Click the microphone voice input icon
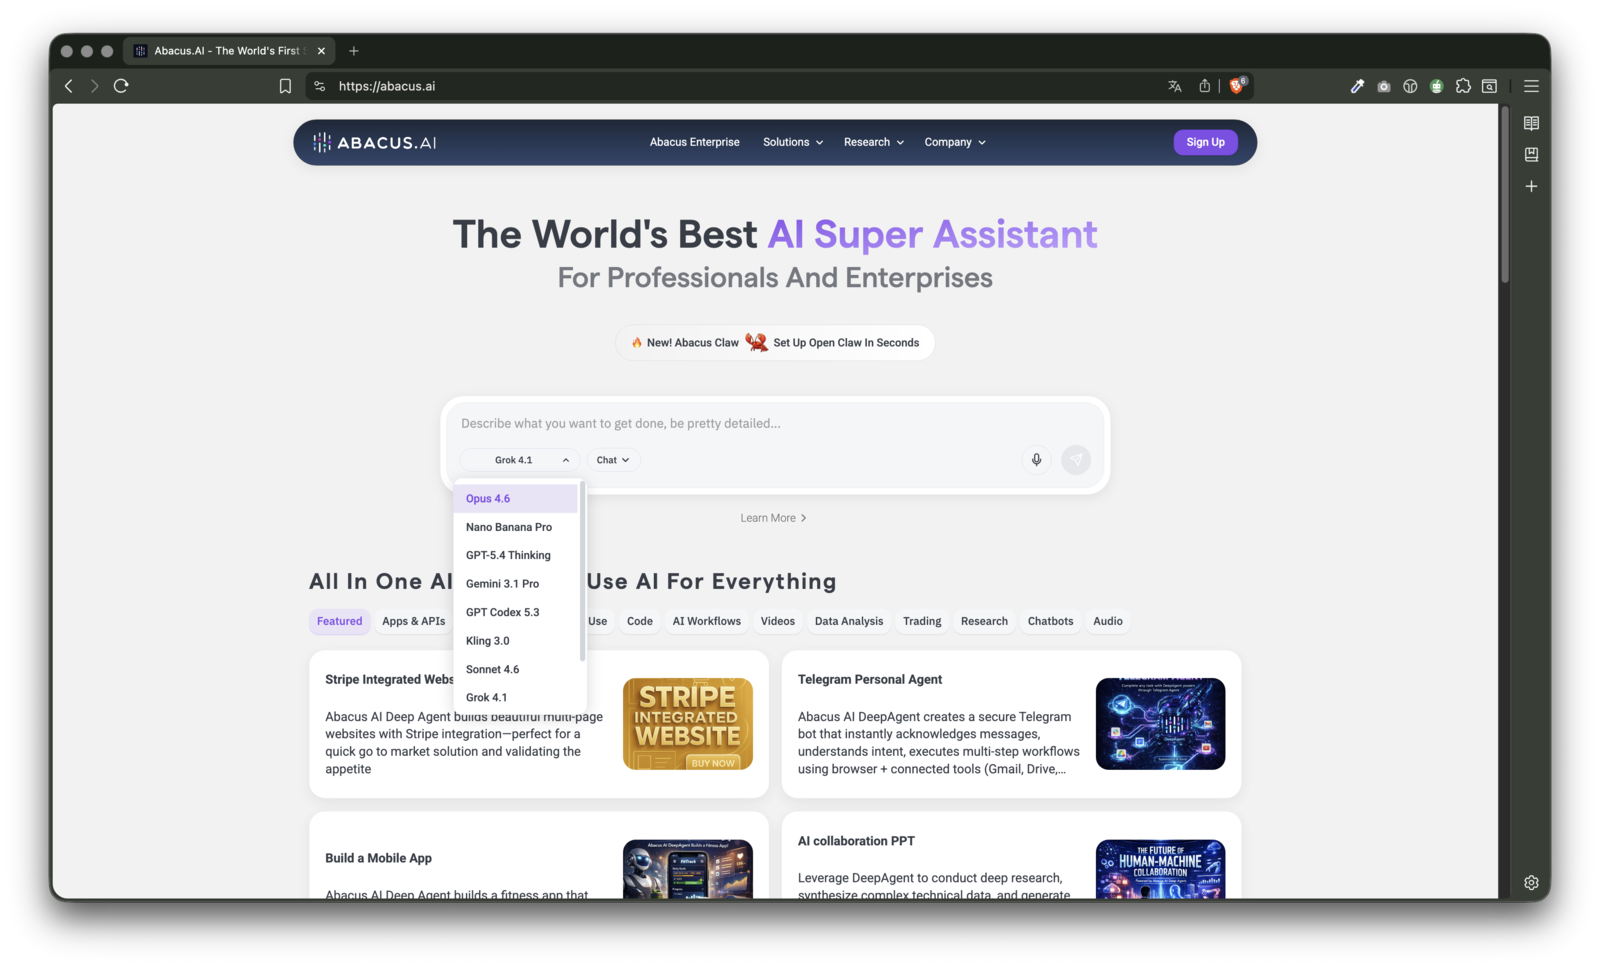This screenshot has height=967, width=1600. tap(1036, 460)
